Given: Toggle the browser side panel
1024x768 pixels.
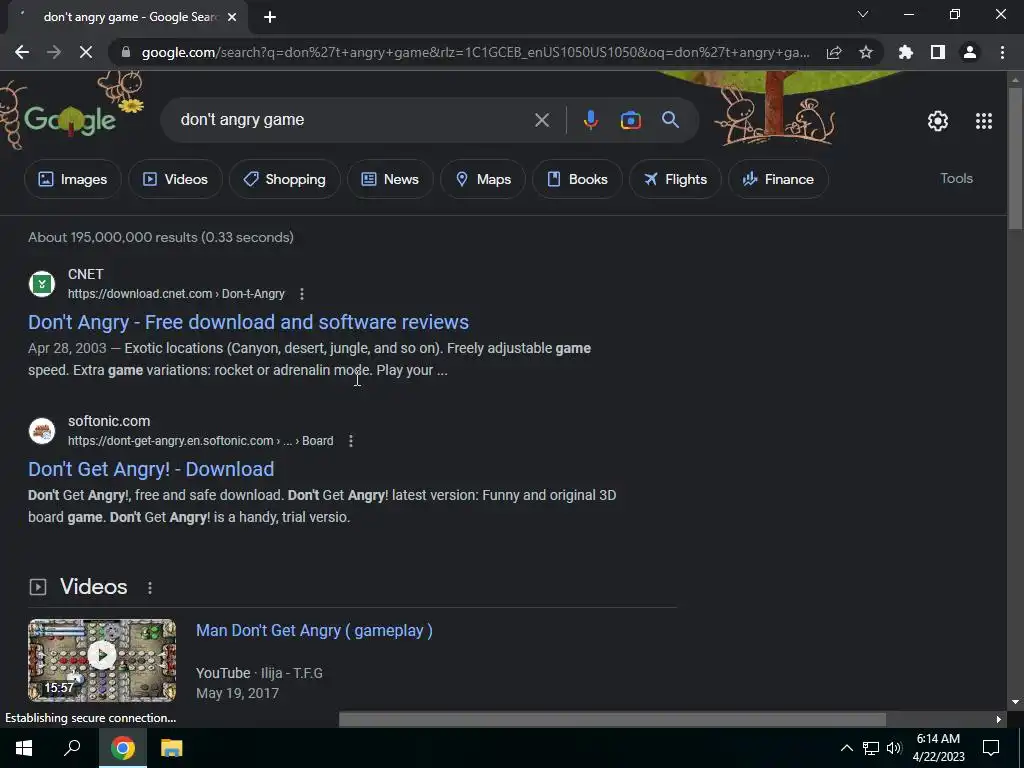Looking at the screenshot, I should tap(938, 52).
